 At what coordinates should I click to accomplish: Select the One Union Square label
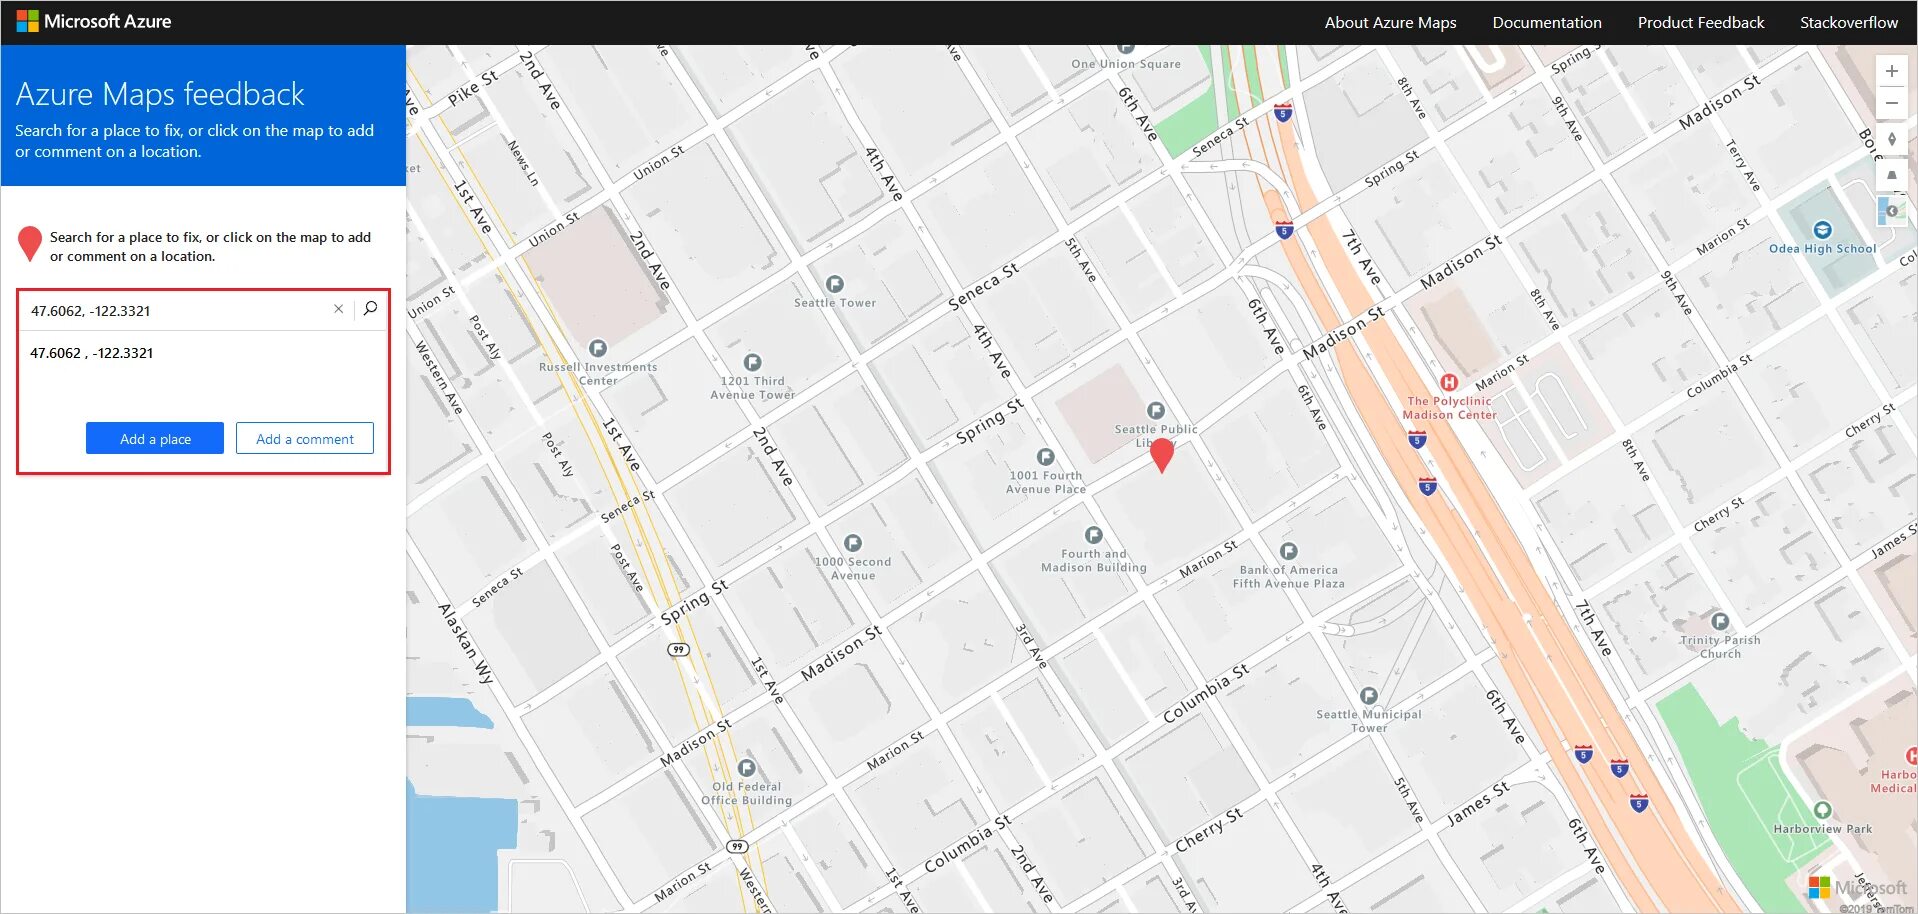[1126, 64]
